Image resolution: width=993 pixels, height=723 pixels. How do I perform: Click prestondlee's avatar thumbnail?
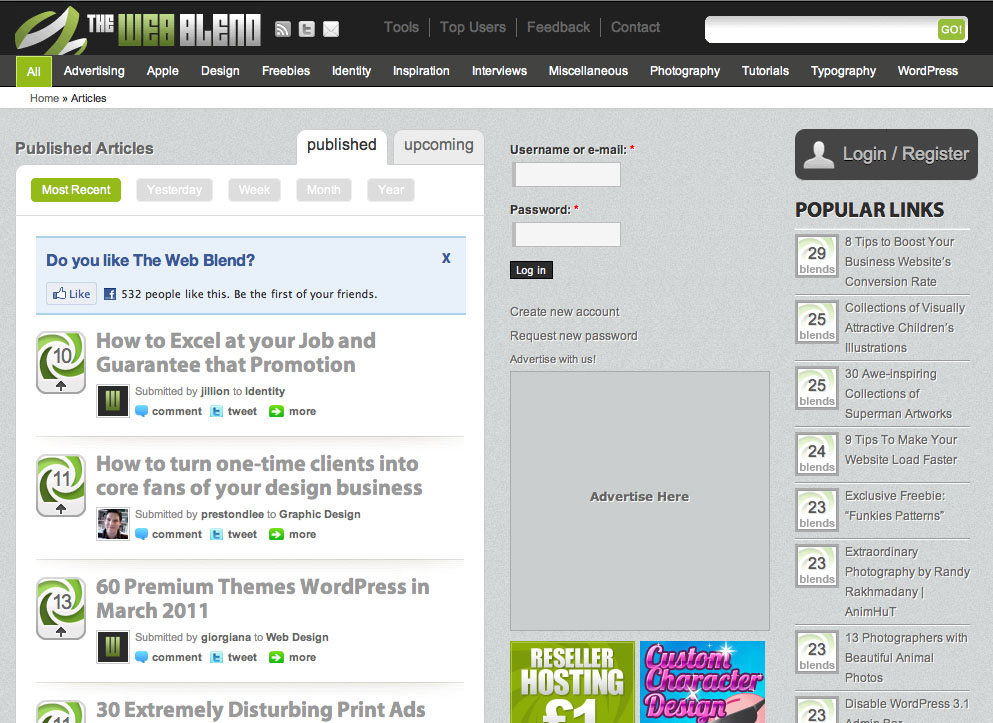pyautogui.click(x=113, y=524)
